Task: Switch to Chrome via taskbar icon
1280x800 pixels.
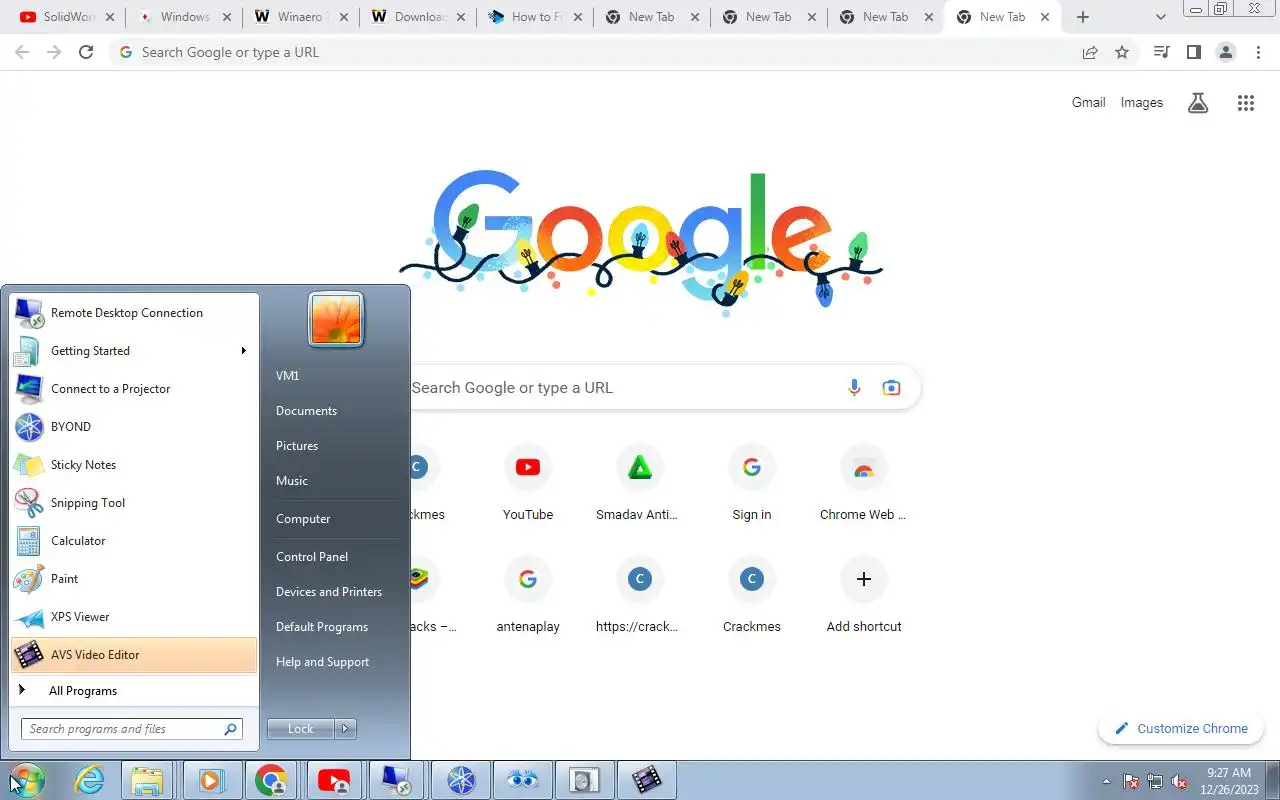Action: [x=271, y=780]
